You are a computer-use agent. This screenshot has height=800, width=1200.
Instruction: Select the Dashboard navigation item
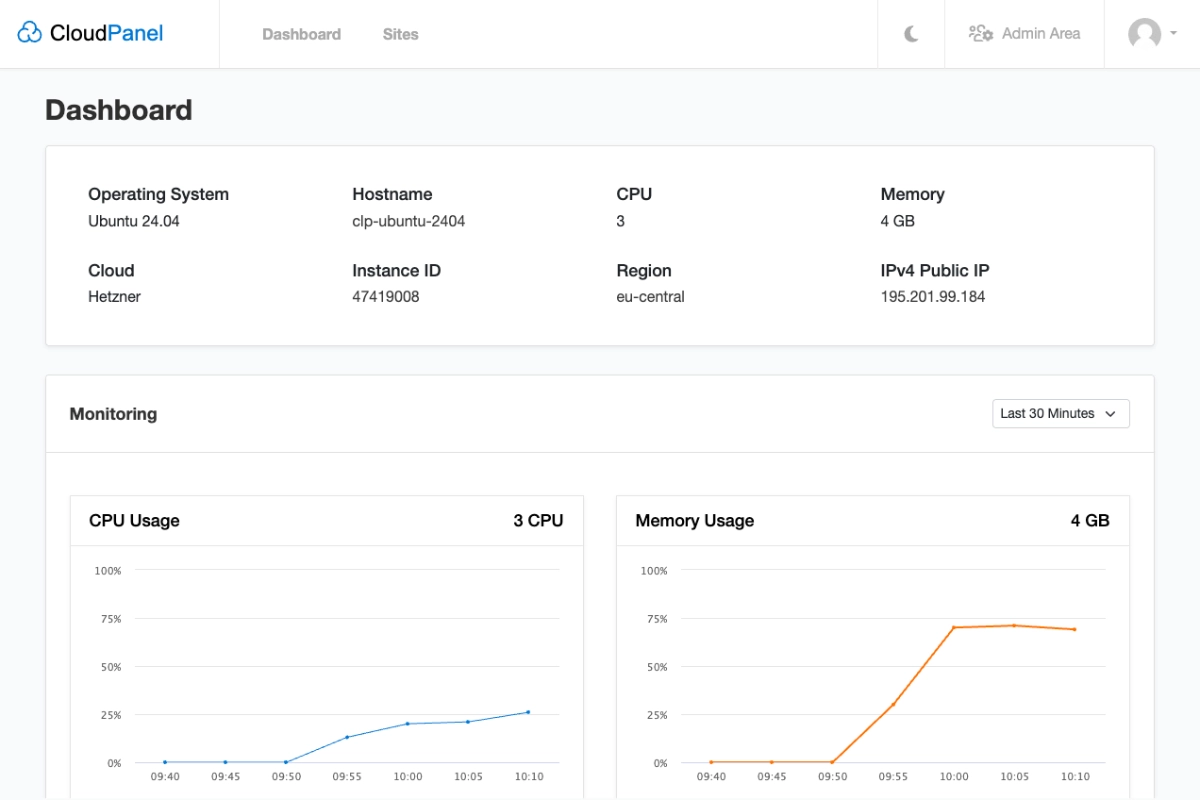pyautogui.click(x=301, y=33)
